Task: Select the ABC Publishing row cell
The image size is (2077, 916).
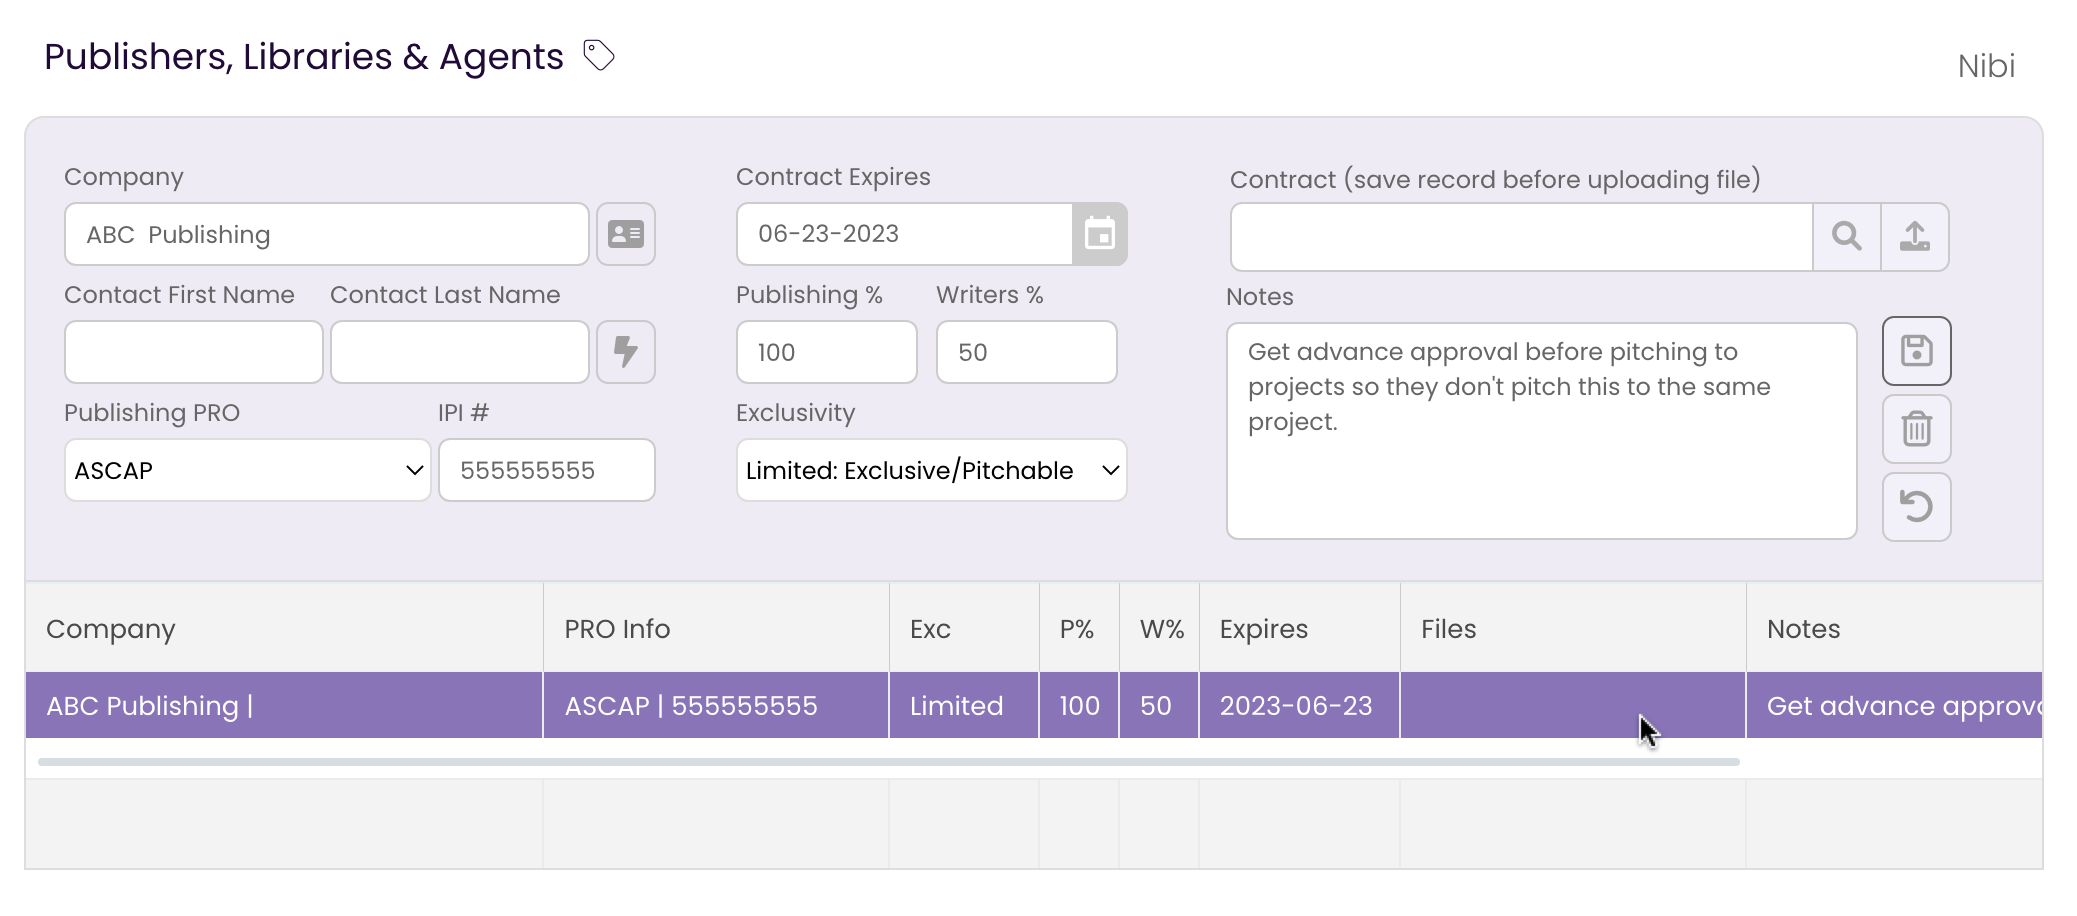Action: [285, 706]
